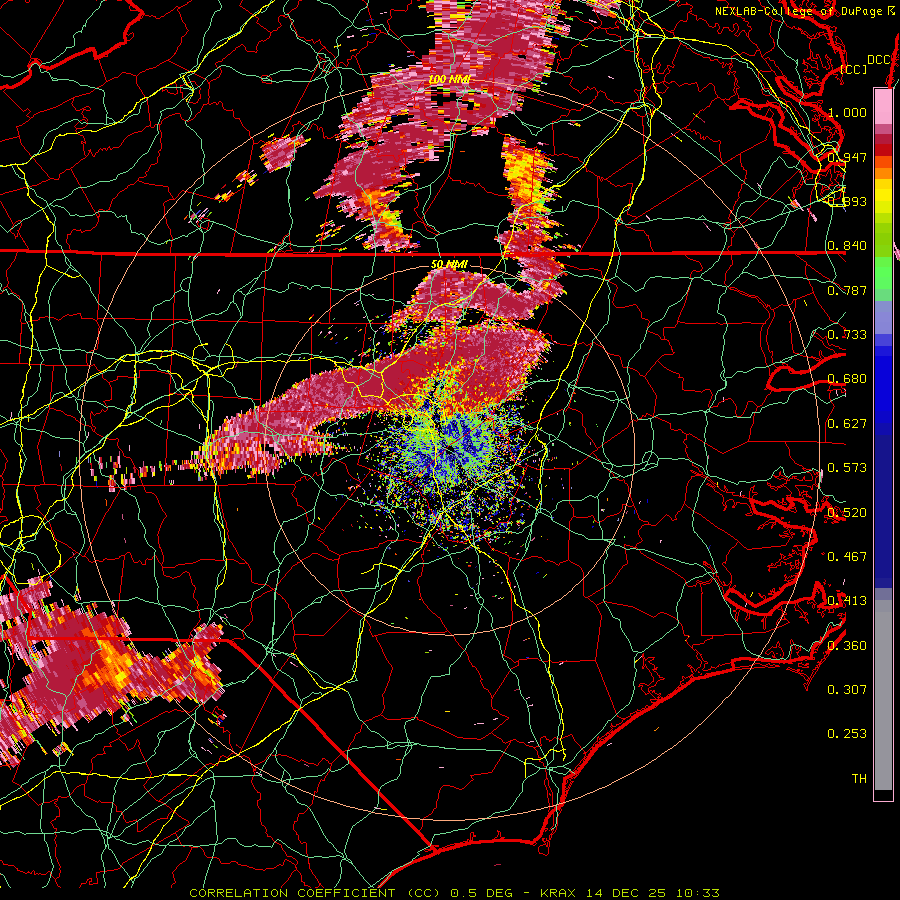This screenshot has height=900, width=900.
Task: Click the 0.840 legend value
Action: tap(847, 245)
